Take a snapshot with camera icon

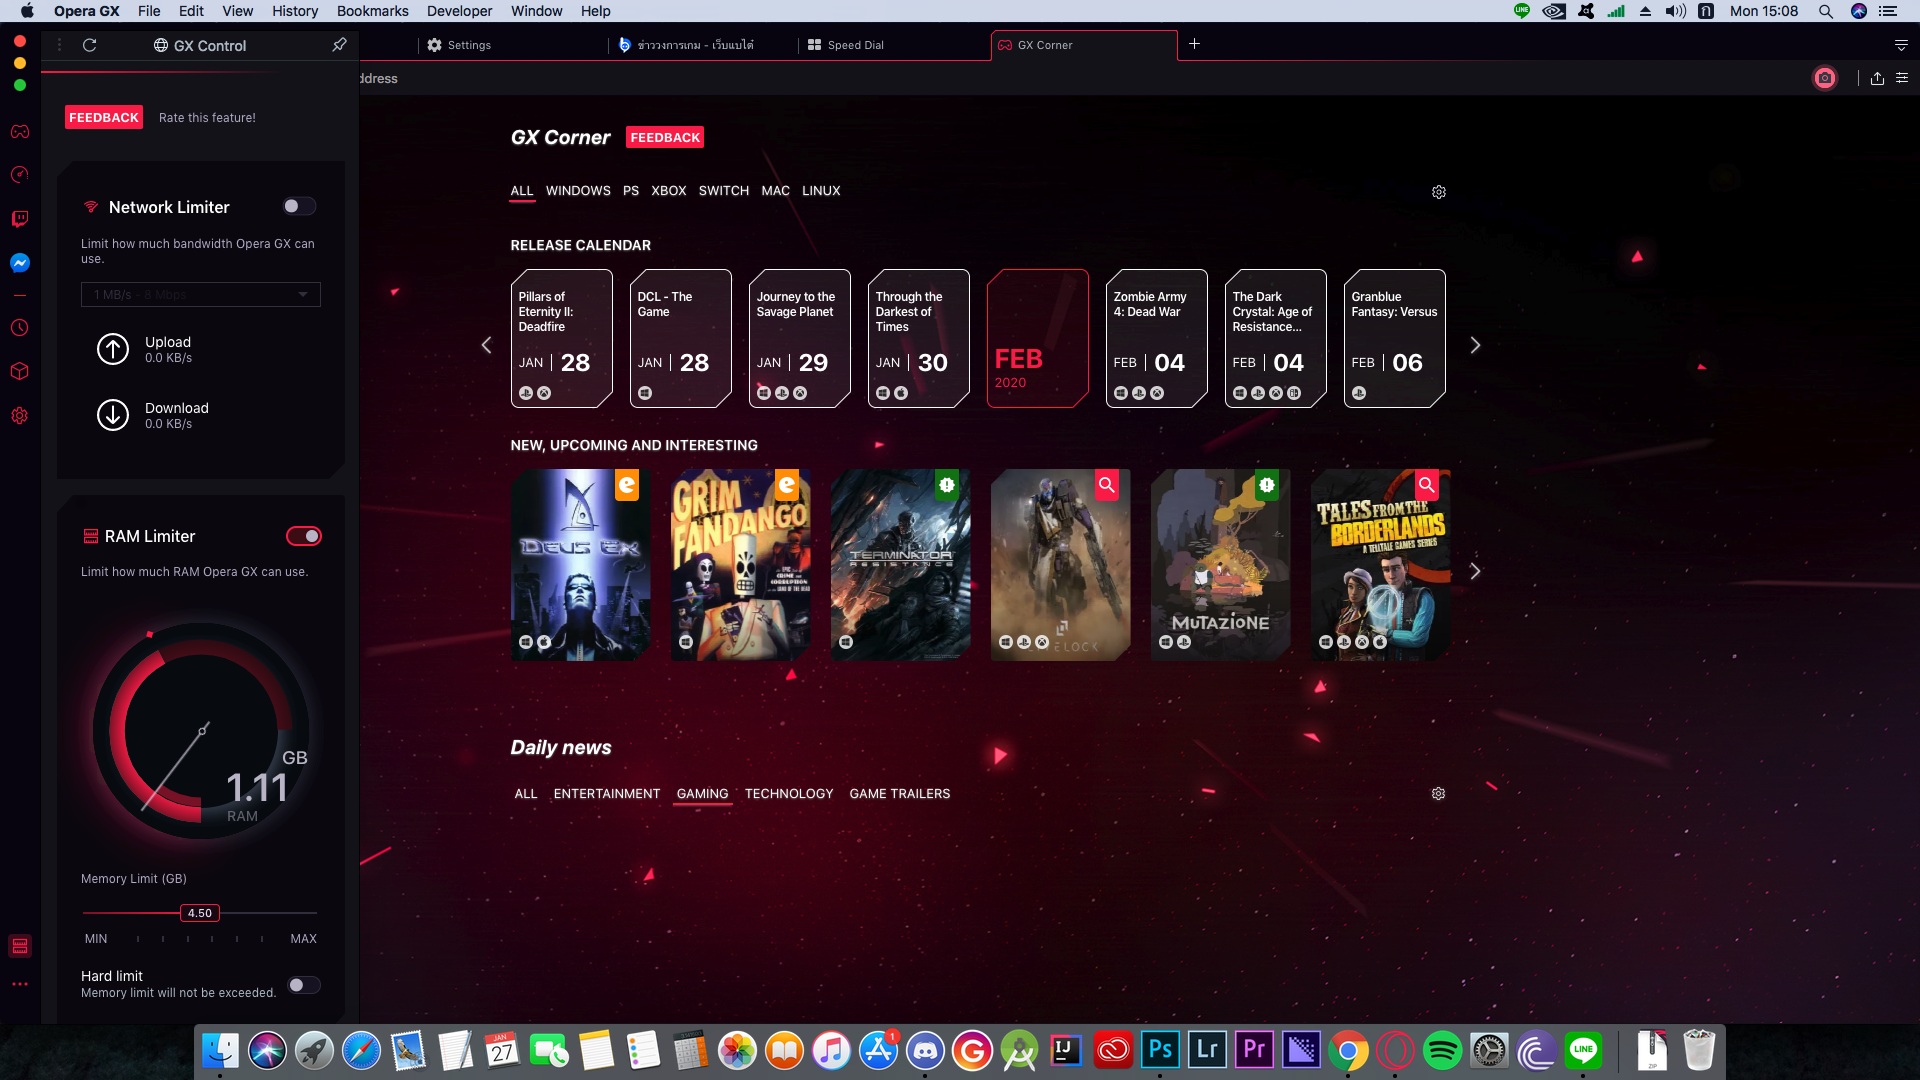click(1825, 78)
